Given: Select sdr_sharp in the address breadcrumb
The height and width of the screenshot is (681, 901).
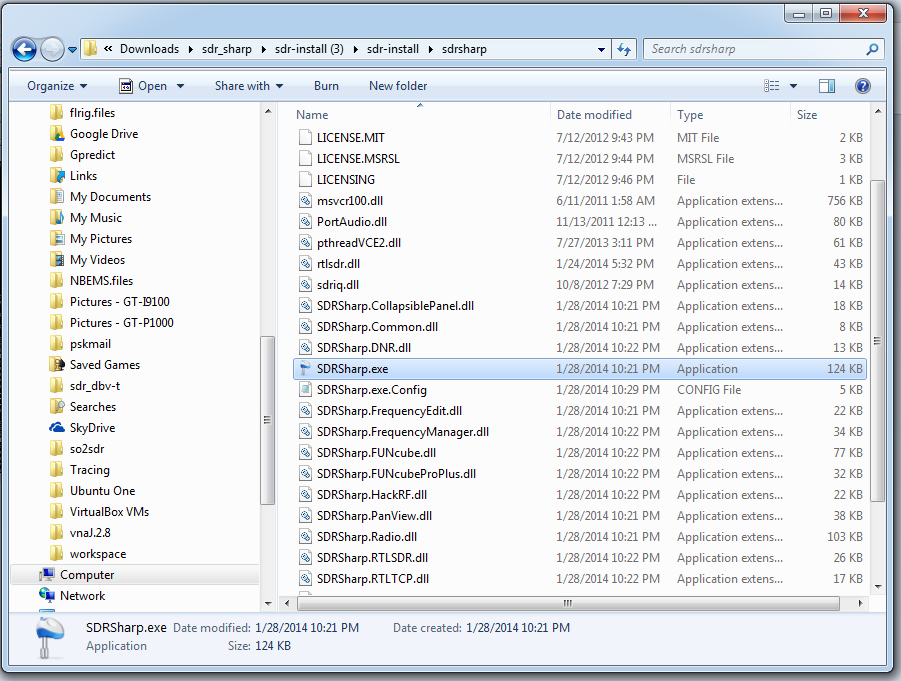Looking at the screenshot, I should 227,49.
